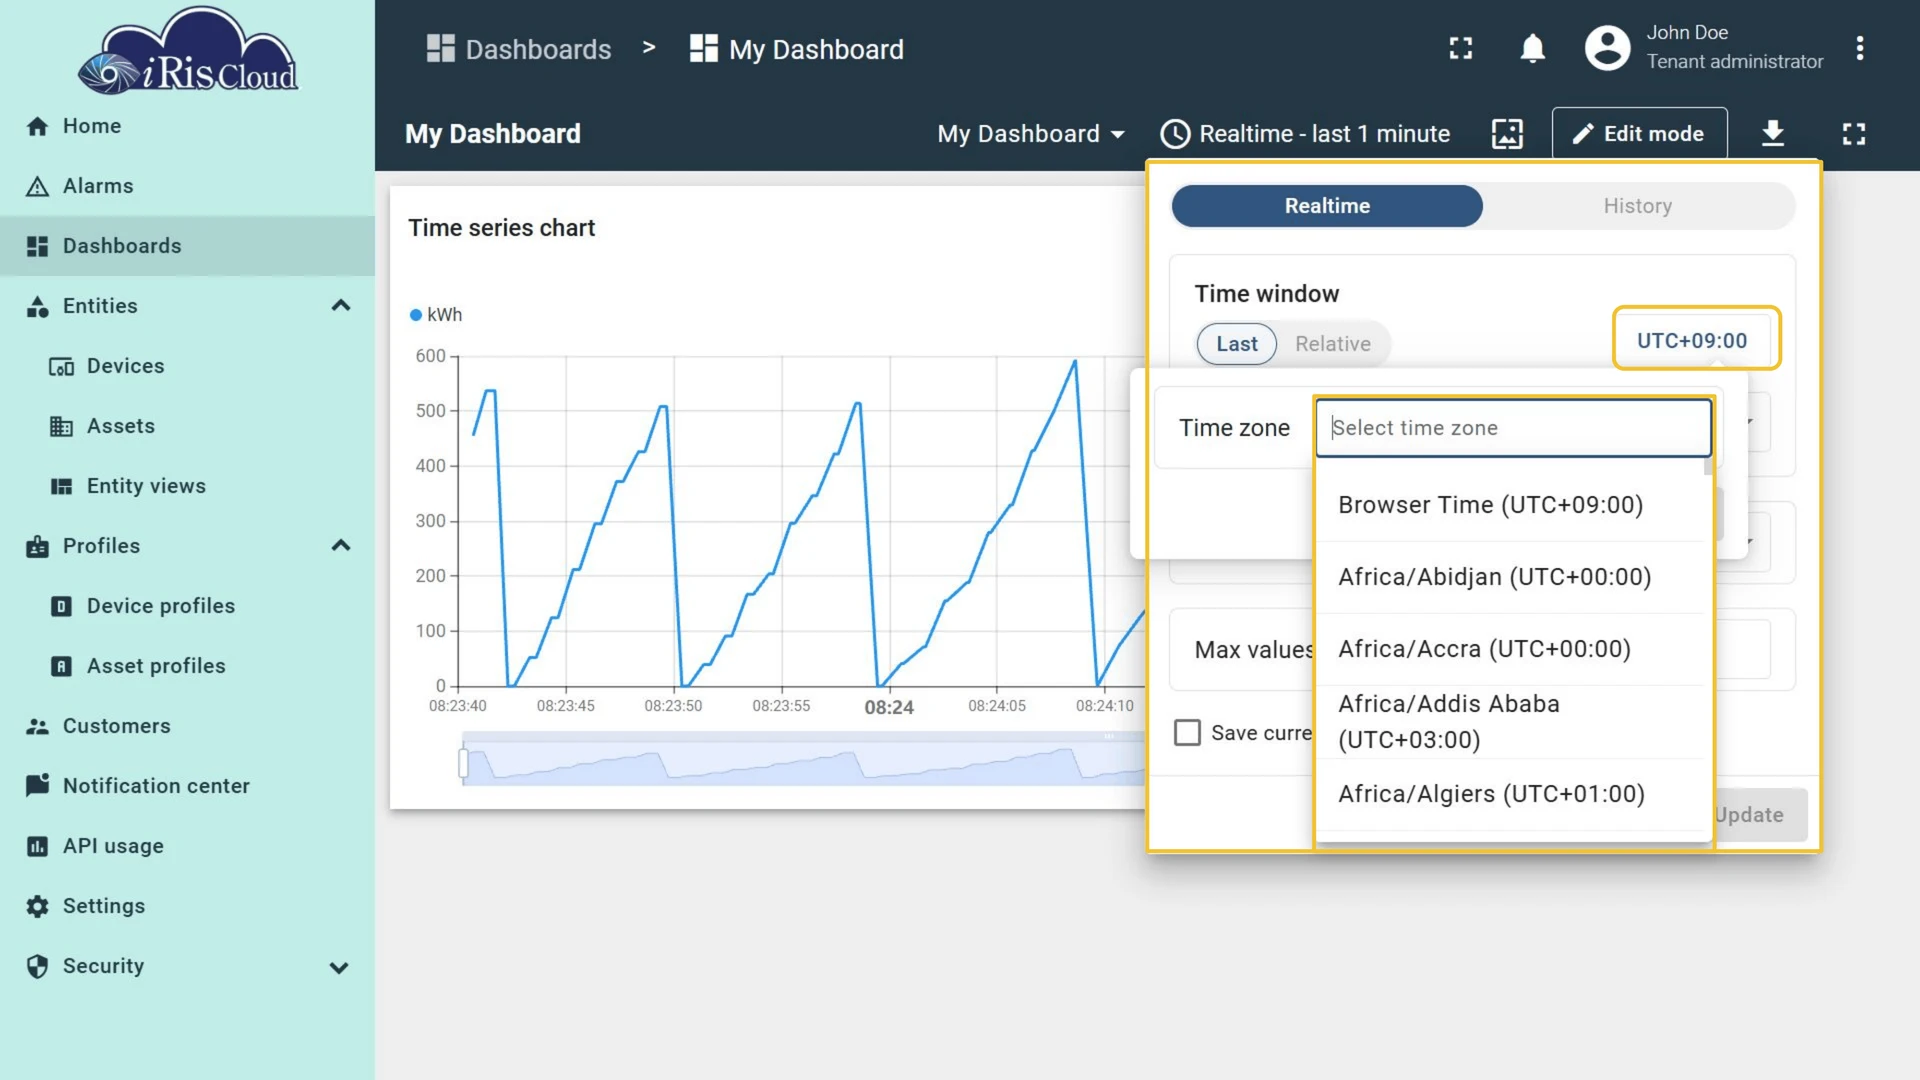Click the John Doe profile avatar

[1607, 48]
